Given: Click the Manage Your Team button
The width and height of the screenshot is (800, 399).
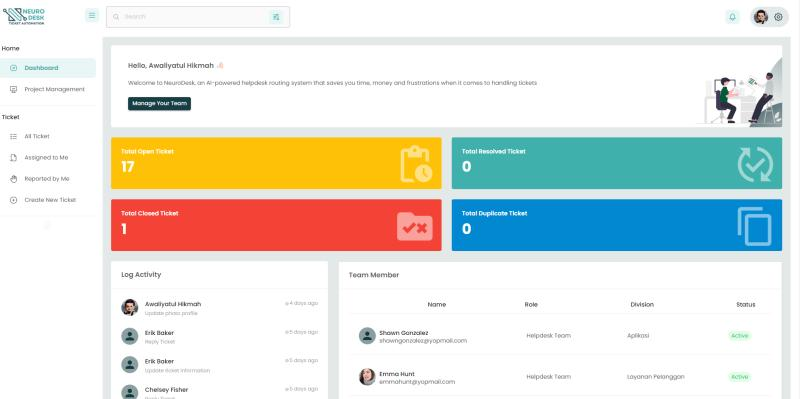Looking at the screenshot, I should pyautogui.click(x=159, y=104).
